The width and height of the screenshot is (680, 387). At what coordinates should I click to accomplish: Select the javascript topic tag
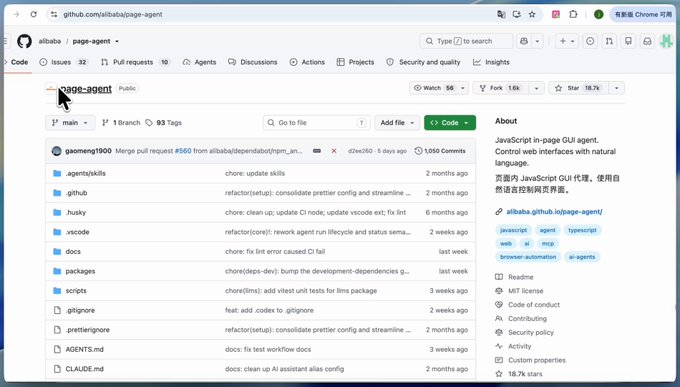(x=513, y=230)
